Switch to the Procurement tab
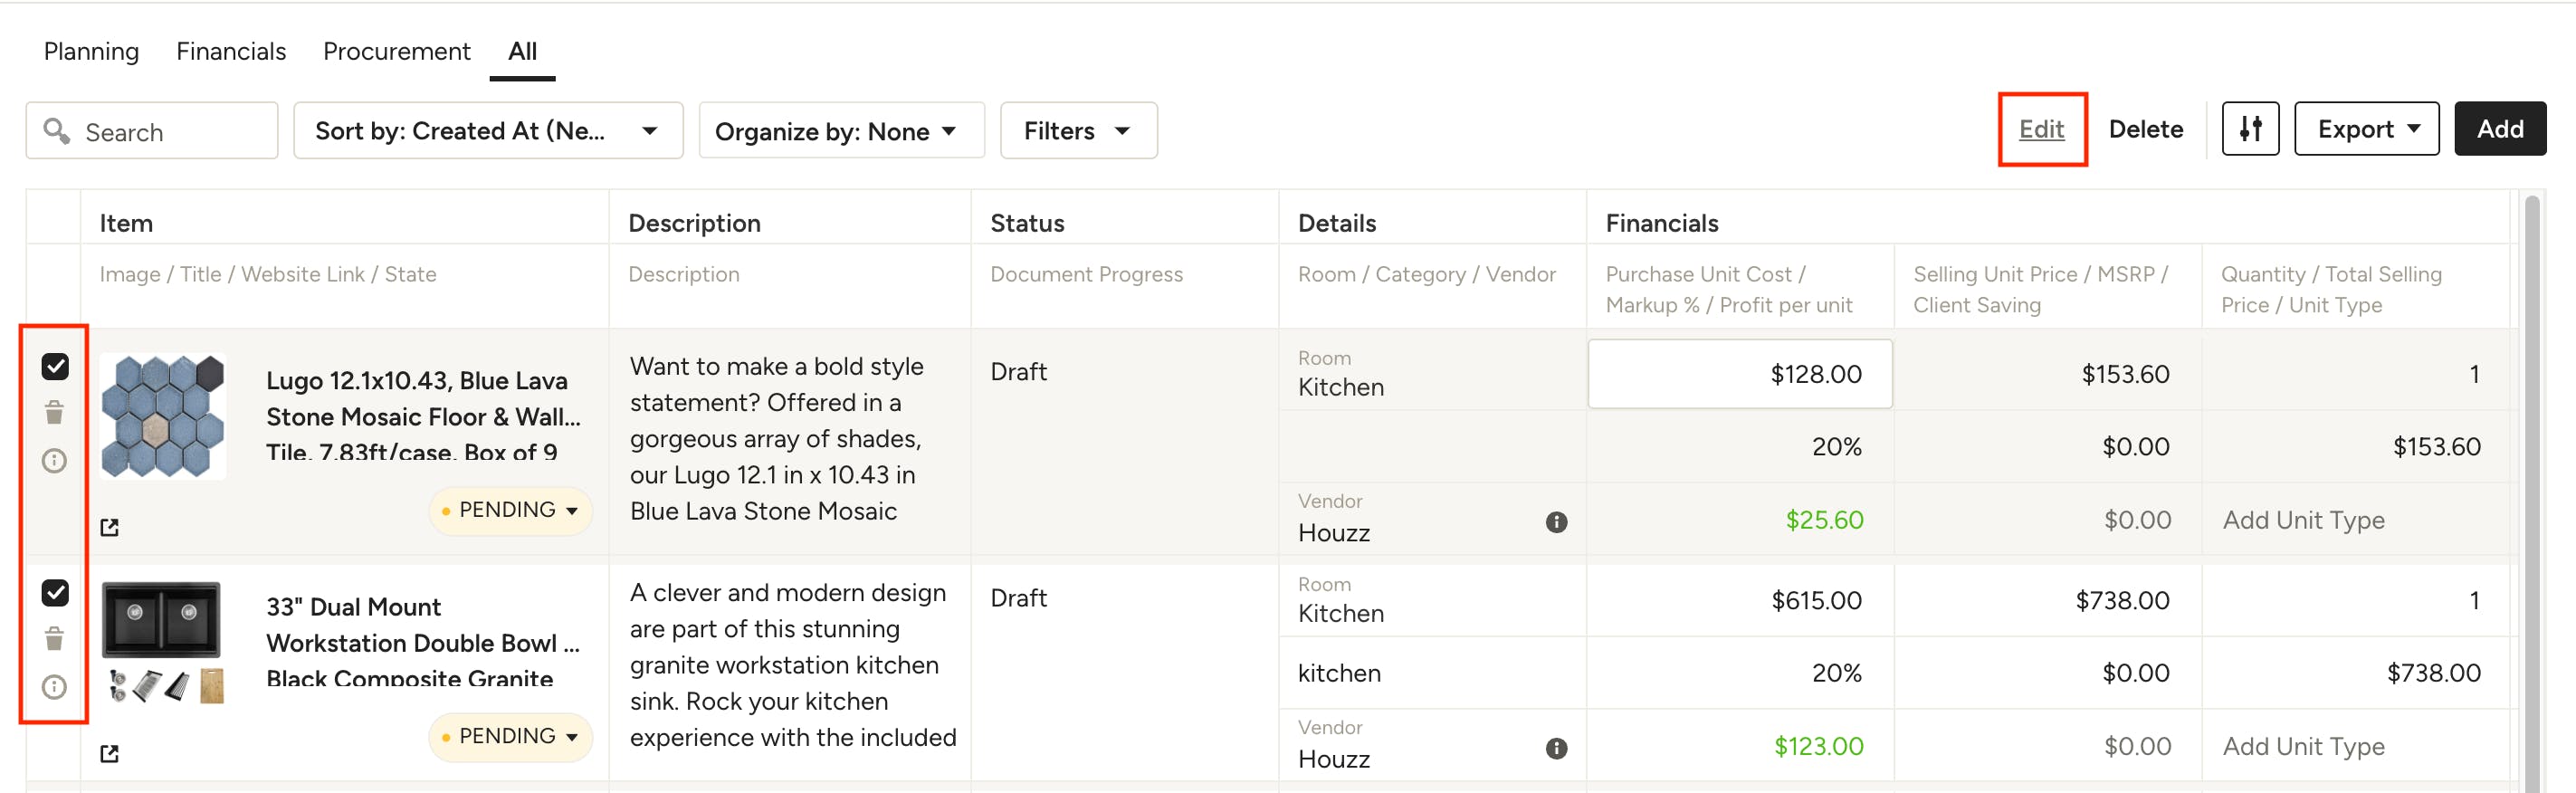This screenshot has height=793, width=2576. point(396,51)
